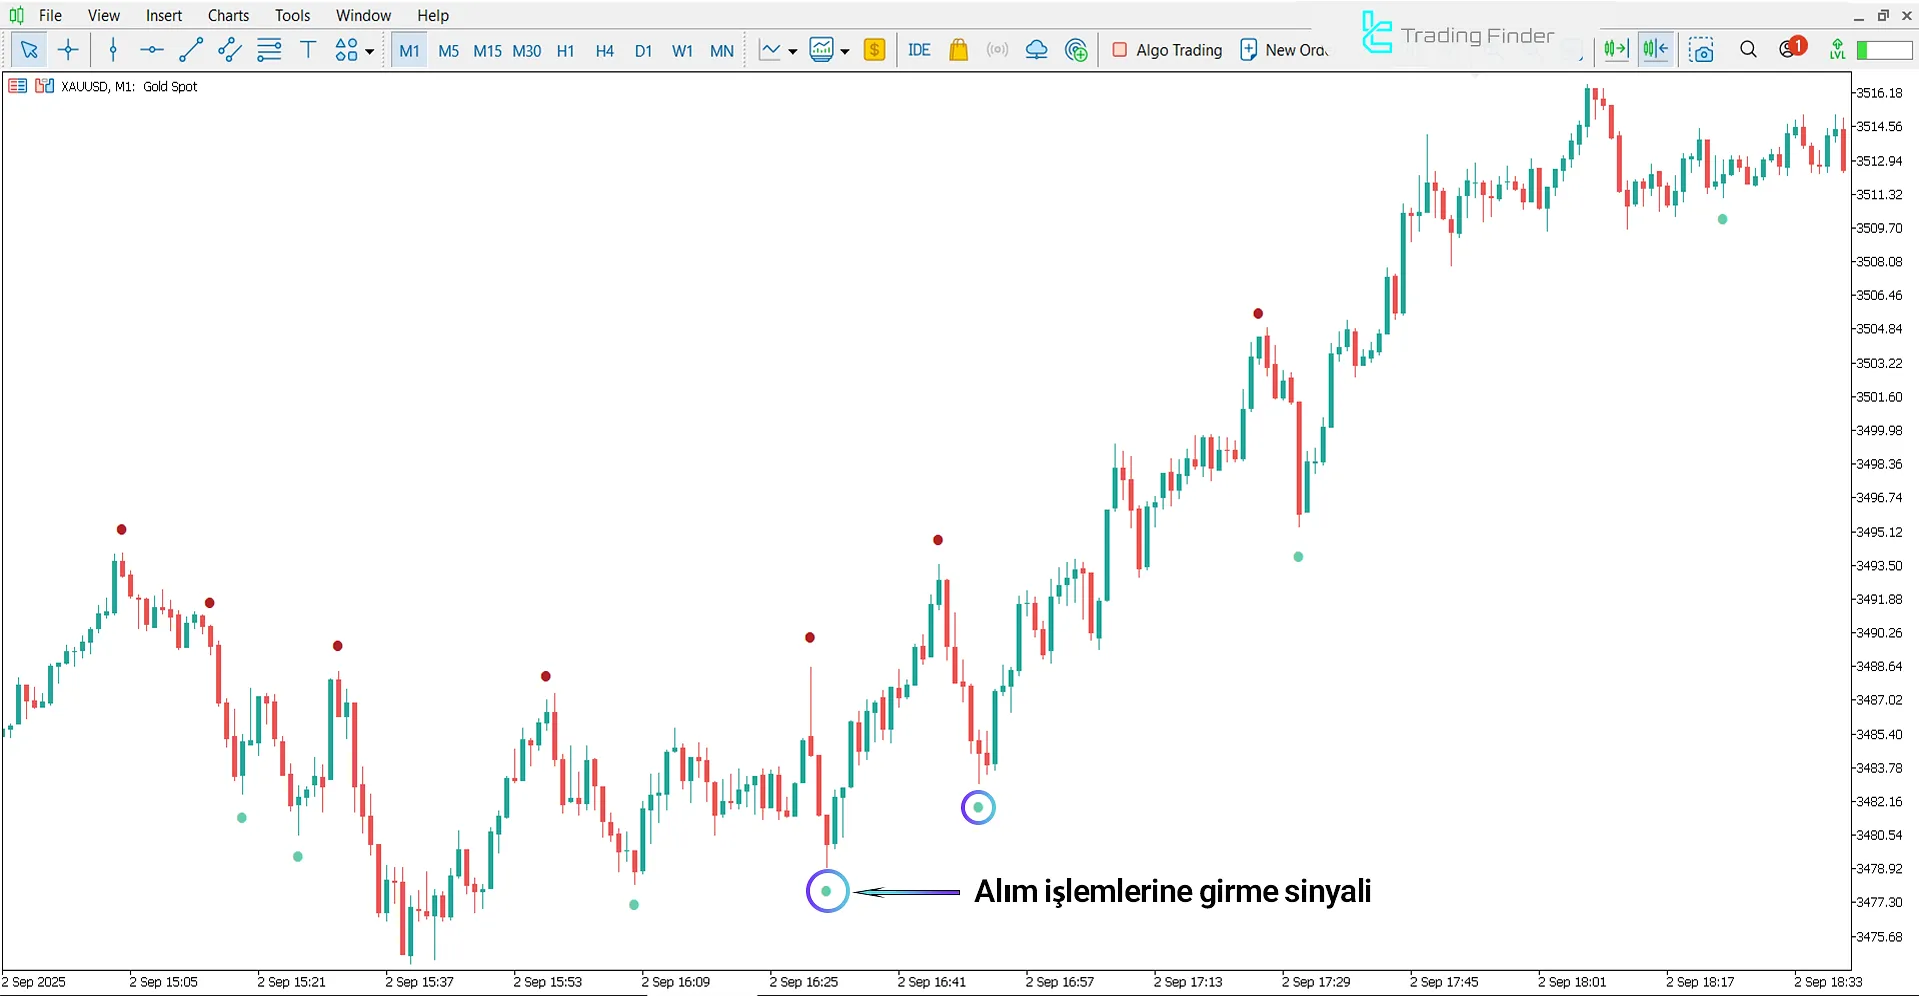
Task: Click the search magnifier icon
Action: [x=1748, y=50]
